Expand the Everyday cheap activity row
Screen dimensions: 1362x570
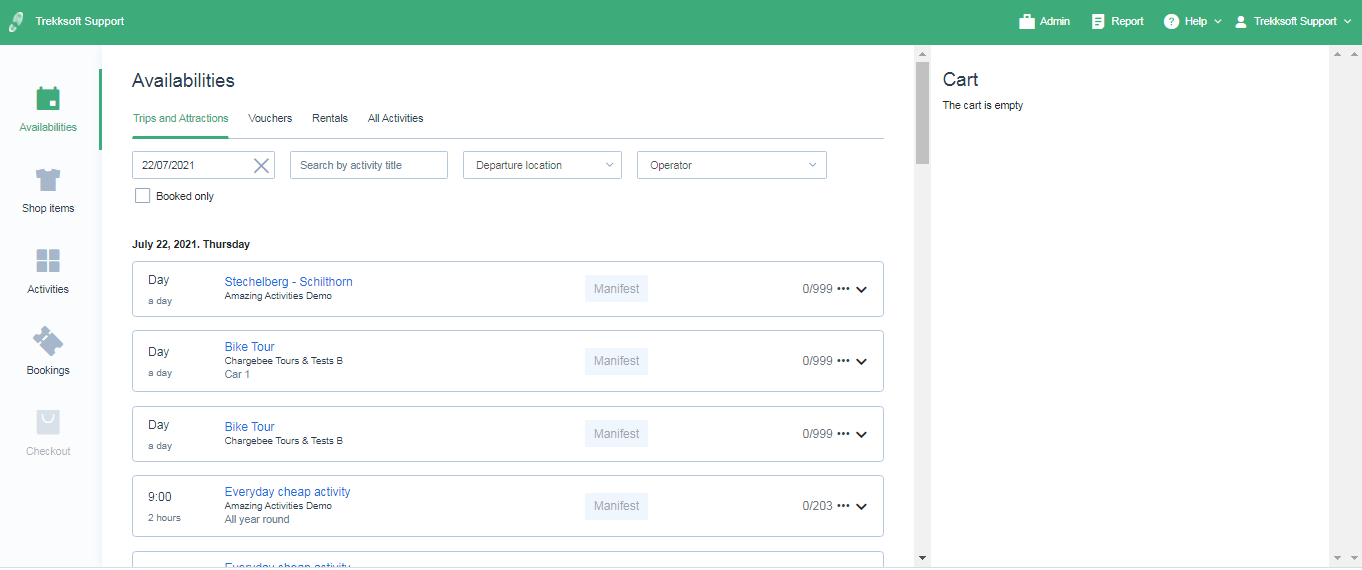click(x=862, y=506)
